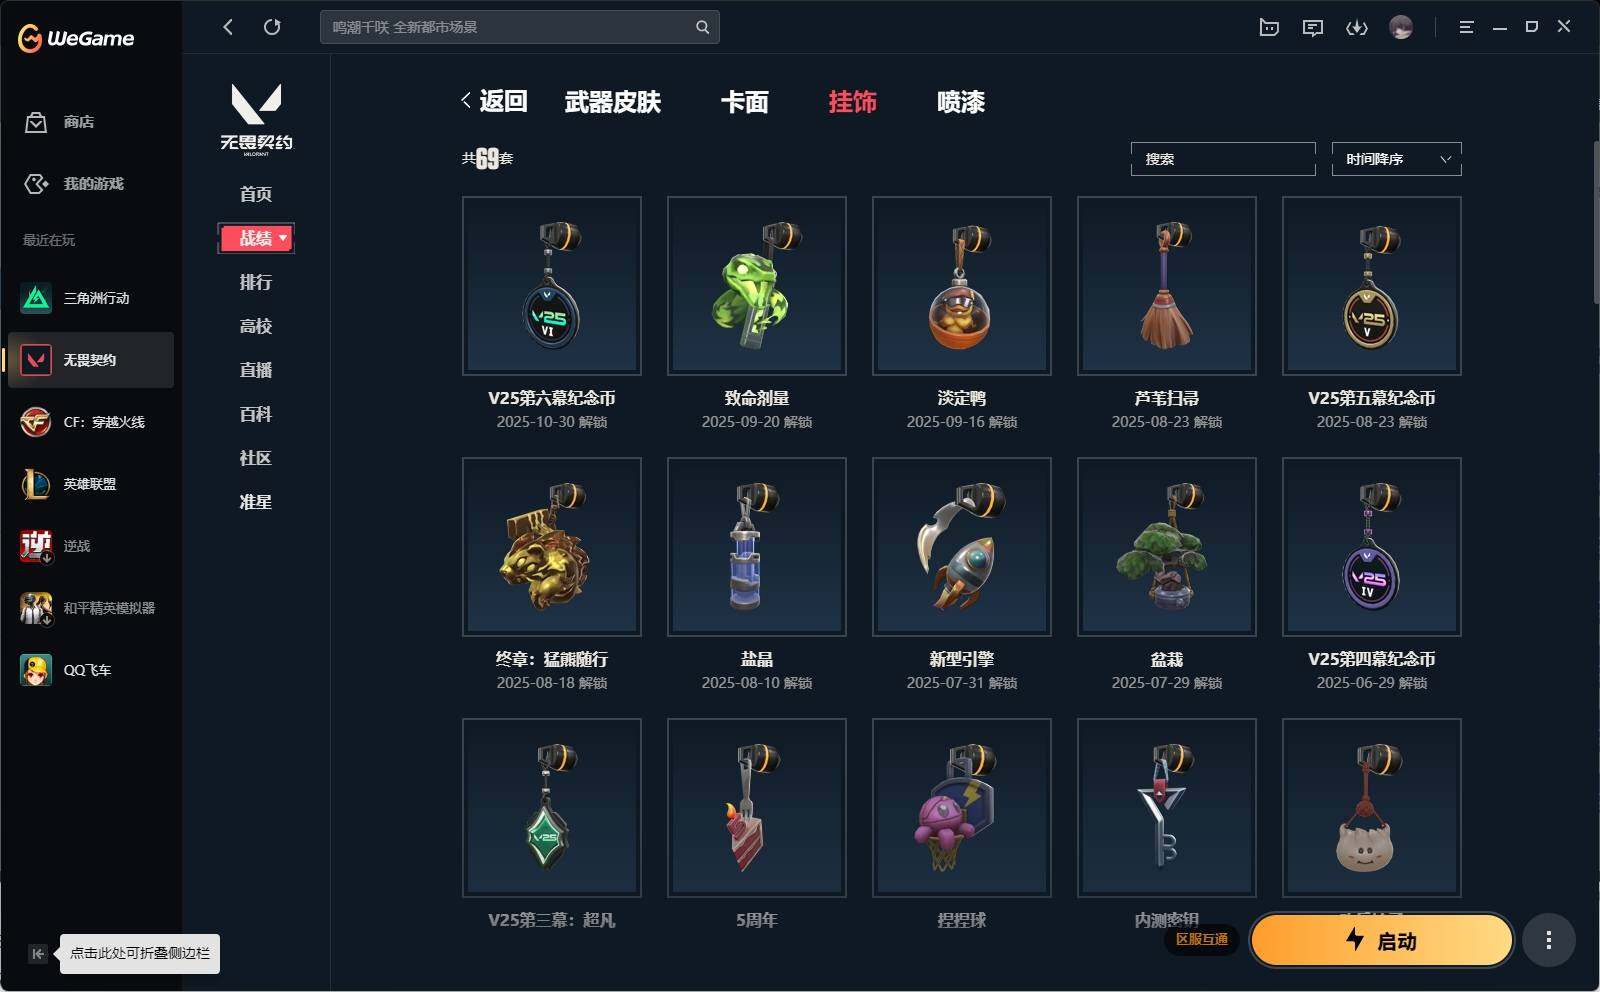Screen dimensions: 1600x992
Task: Click the 搜索 search input field
Action: (x=1223, y=159)
